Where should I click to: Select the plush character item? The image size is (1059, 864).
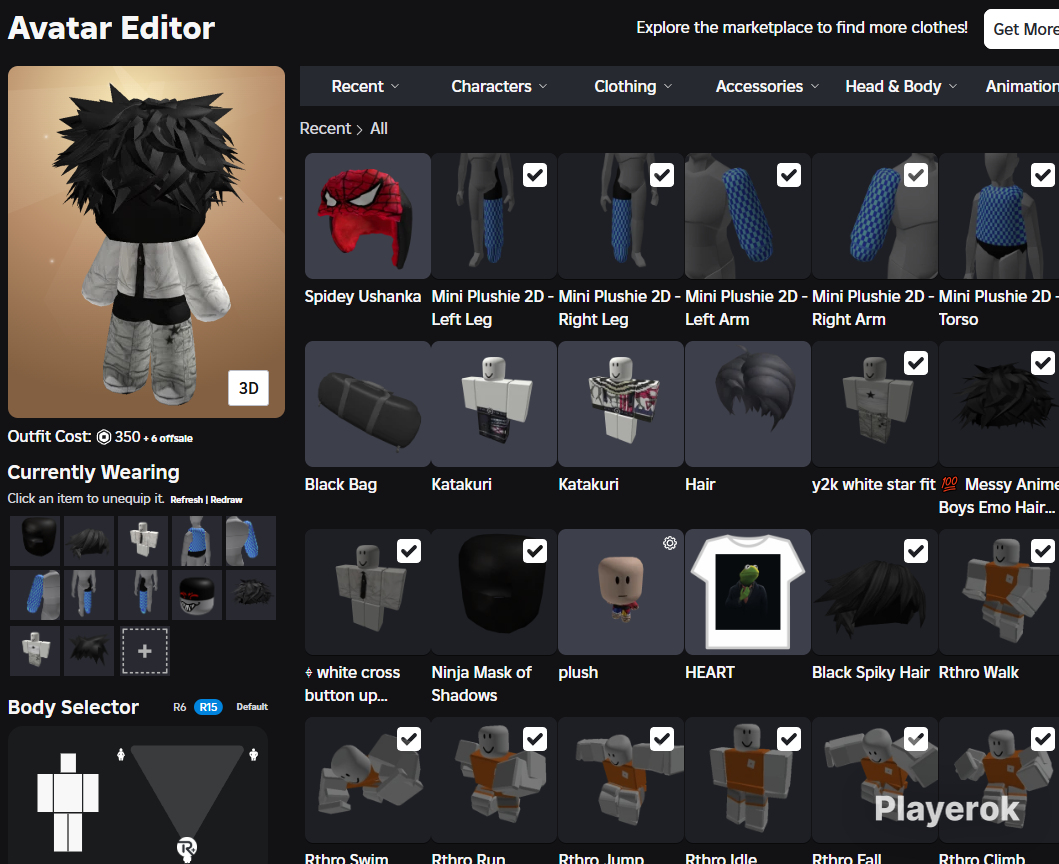[621, 592]
